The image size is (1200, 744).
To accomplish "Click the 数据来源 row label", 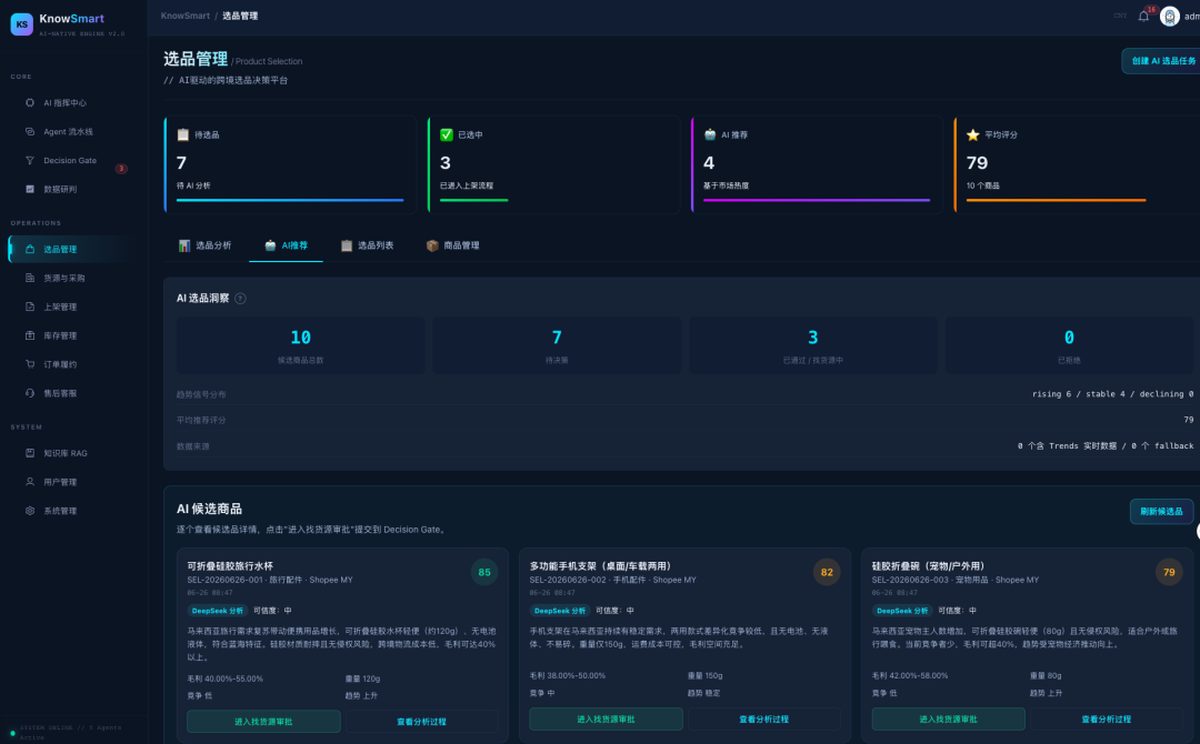I will pos(193,446).
